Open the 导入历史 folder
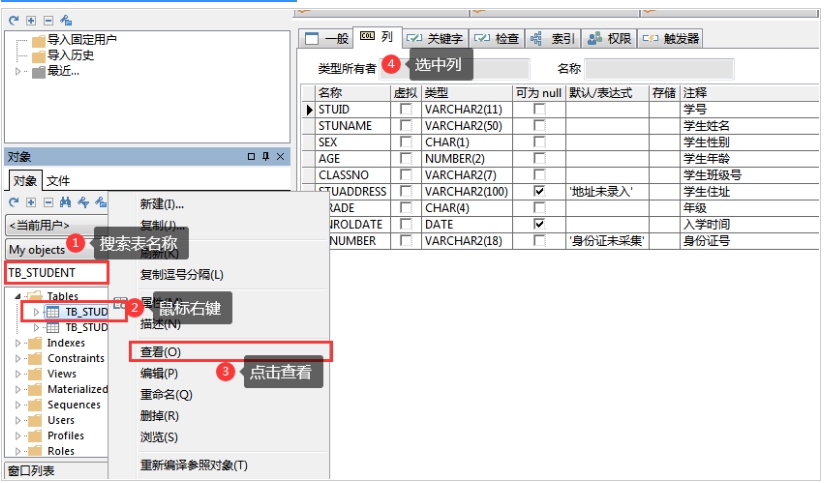Screen dimensions: 825x483 coord(63,55)
